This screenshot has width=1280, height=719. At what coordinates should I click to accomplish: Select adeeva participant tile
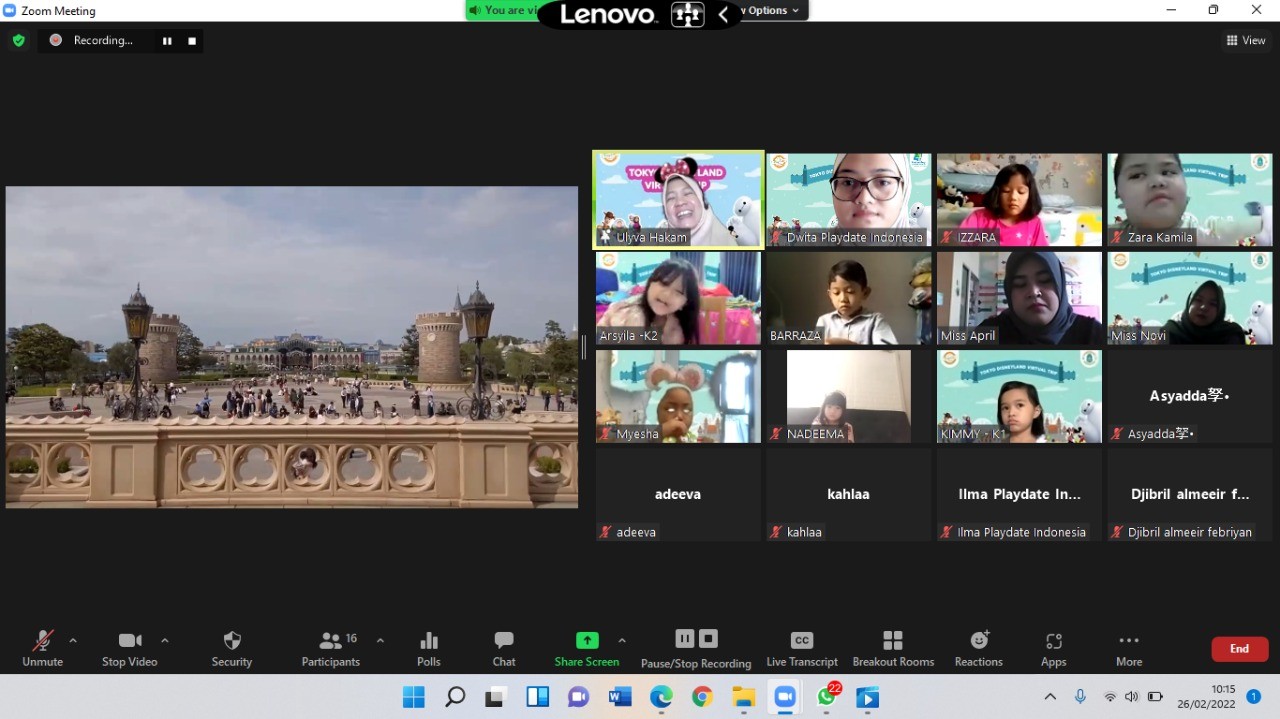click(x=678, y=494)
